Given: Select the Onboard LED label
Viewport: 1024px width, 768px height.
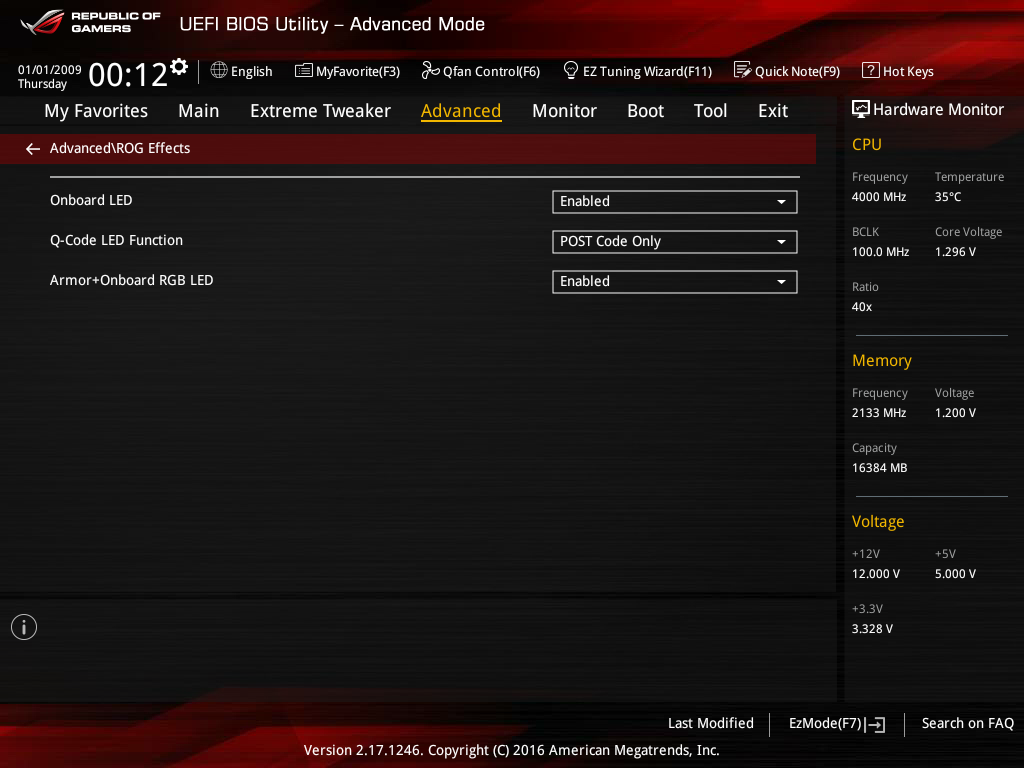Looking at the screenshot, I should point(91,200).
